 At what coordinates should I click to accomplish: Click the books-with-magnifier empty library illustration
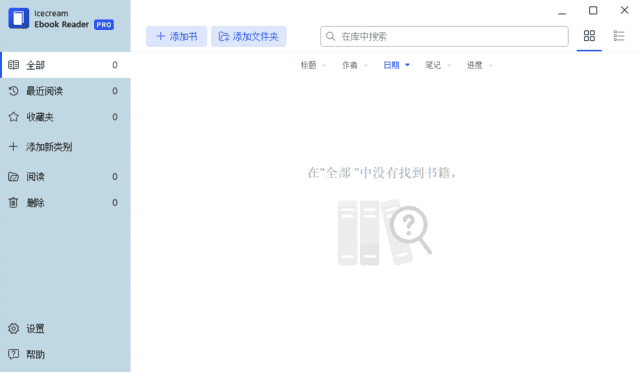[x=384, y=232]
